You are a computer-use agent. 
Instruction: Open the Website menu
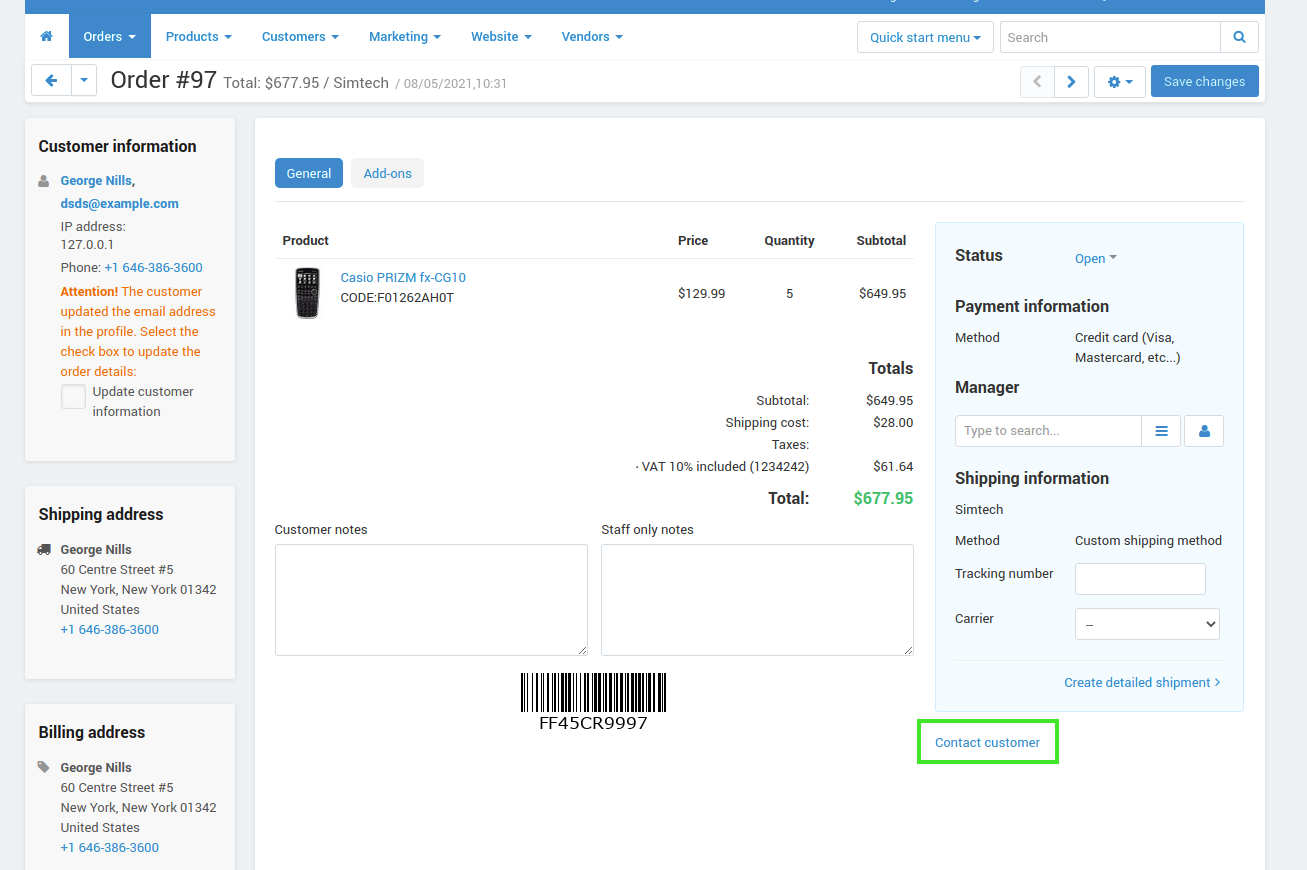click(x=501, y=37)
